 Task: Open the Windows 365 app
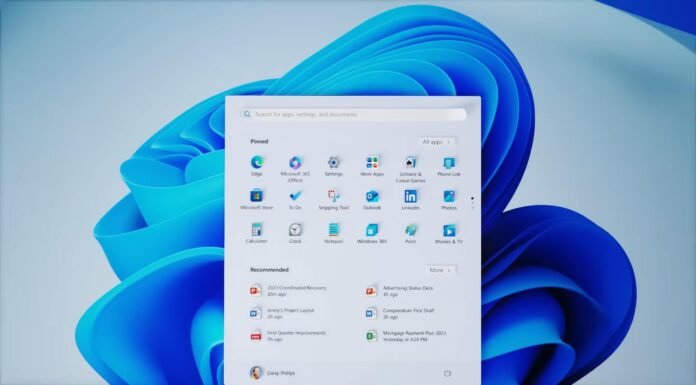(x=372, y=233)
